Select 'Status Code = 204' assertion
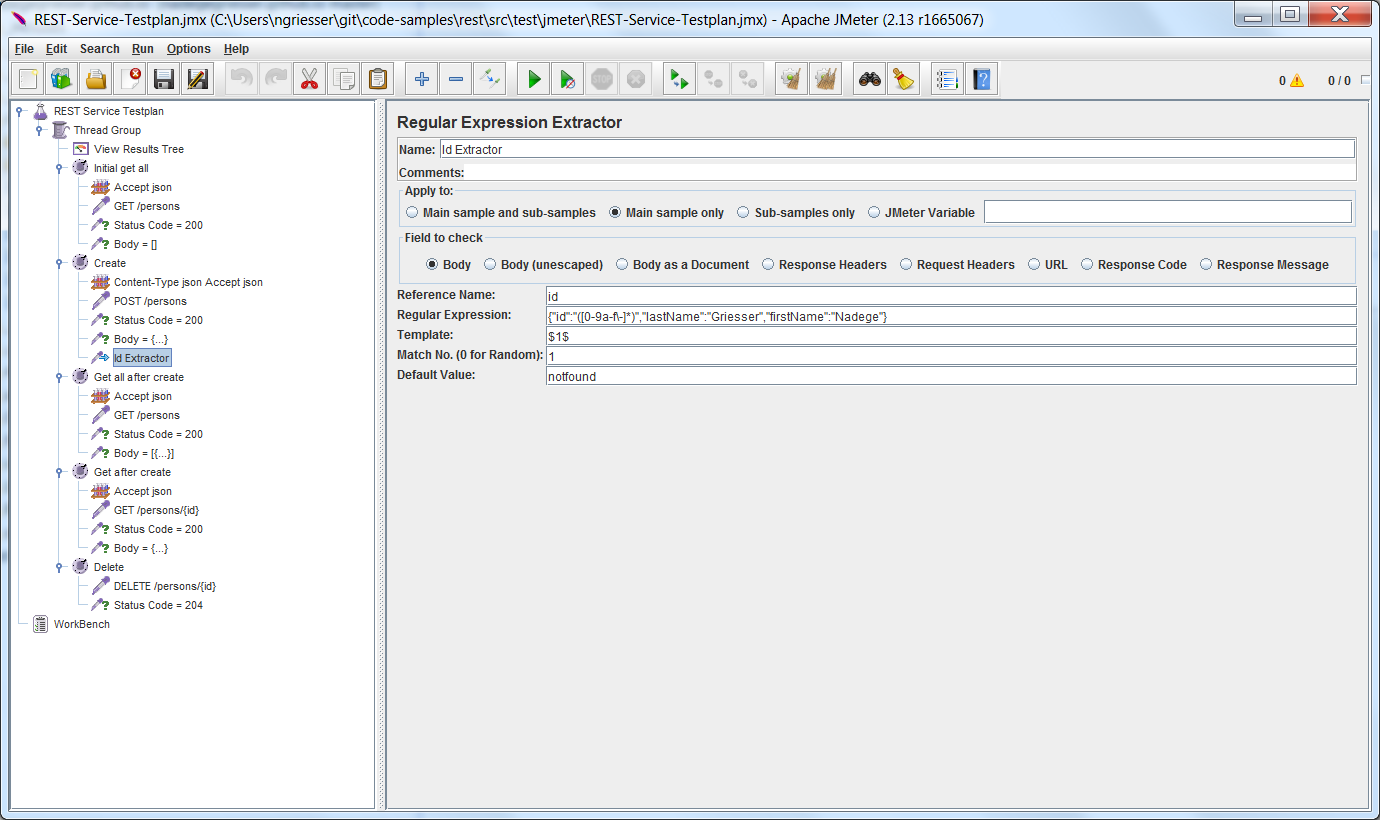 tap(158, 605)
